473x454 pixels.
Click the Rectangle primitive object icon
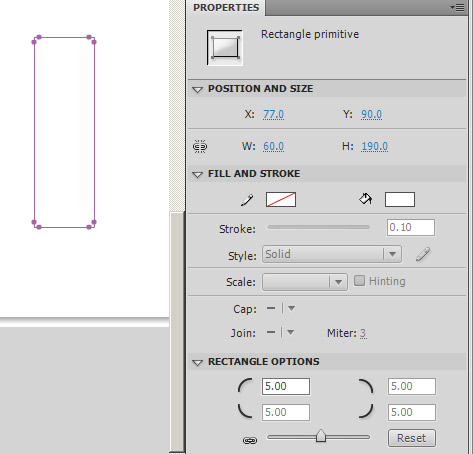[225, 48]
